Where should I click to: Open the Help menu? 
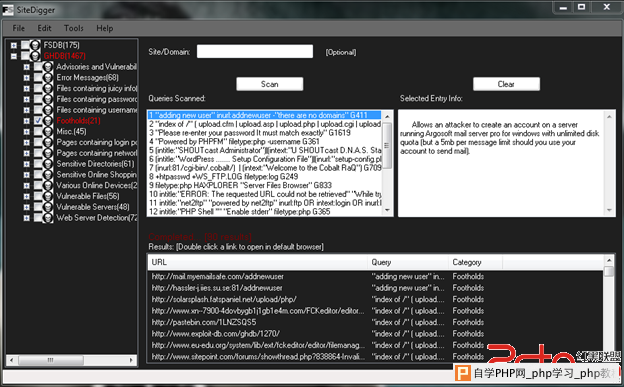point(105,28)
